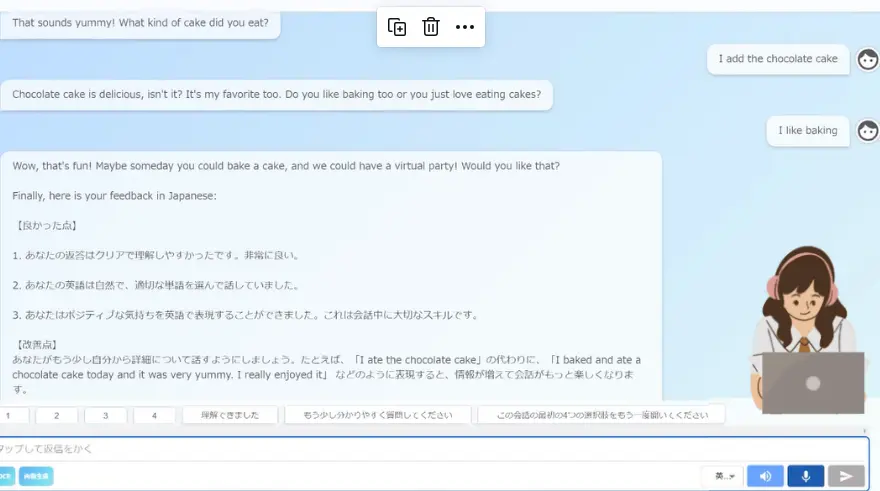Viewport: 880px width, 491px height.
Task: Click the rightmost long Japanese suggestion button
Action: (601, 415)
